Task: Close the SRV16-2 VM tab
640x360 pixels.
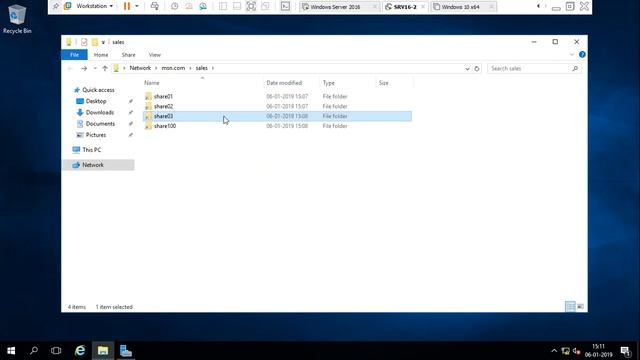Action: [x=423, y=7]
